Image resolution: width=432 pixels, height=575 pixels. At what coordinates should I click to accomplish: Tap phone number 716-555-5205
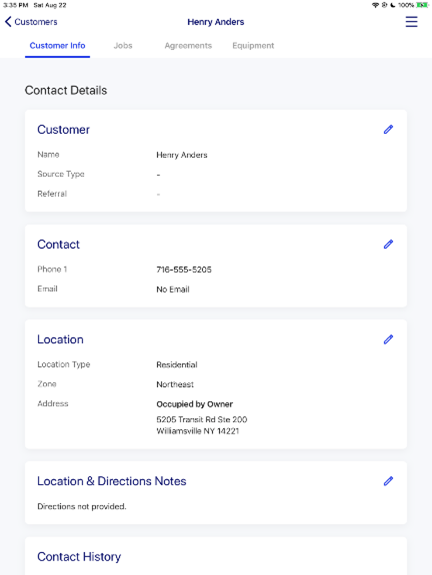click(x=184, y=270)
